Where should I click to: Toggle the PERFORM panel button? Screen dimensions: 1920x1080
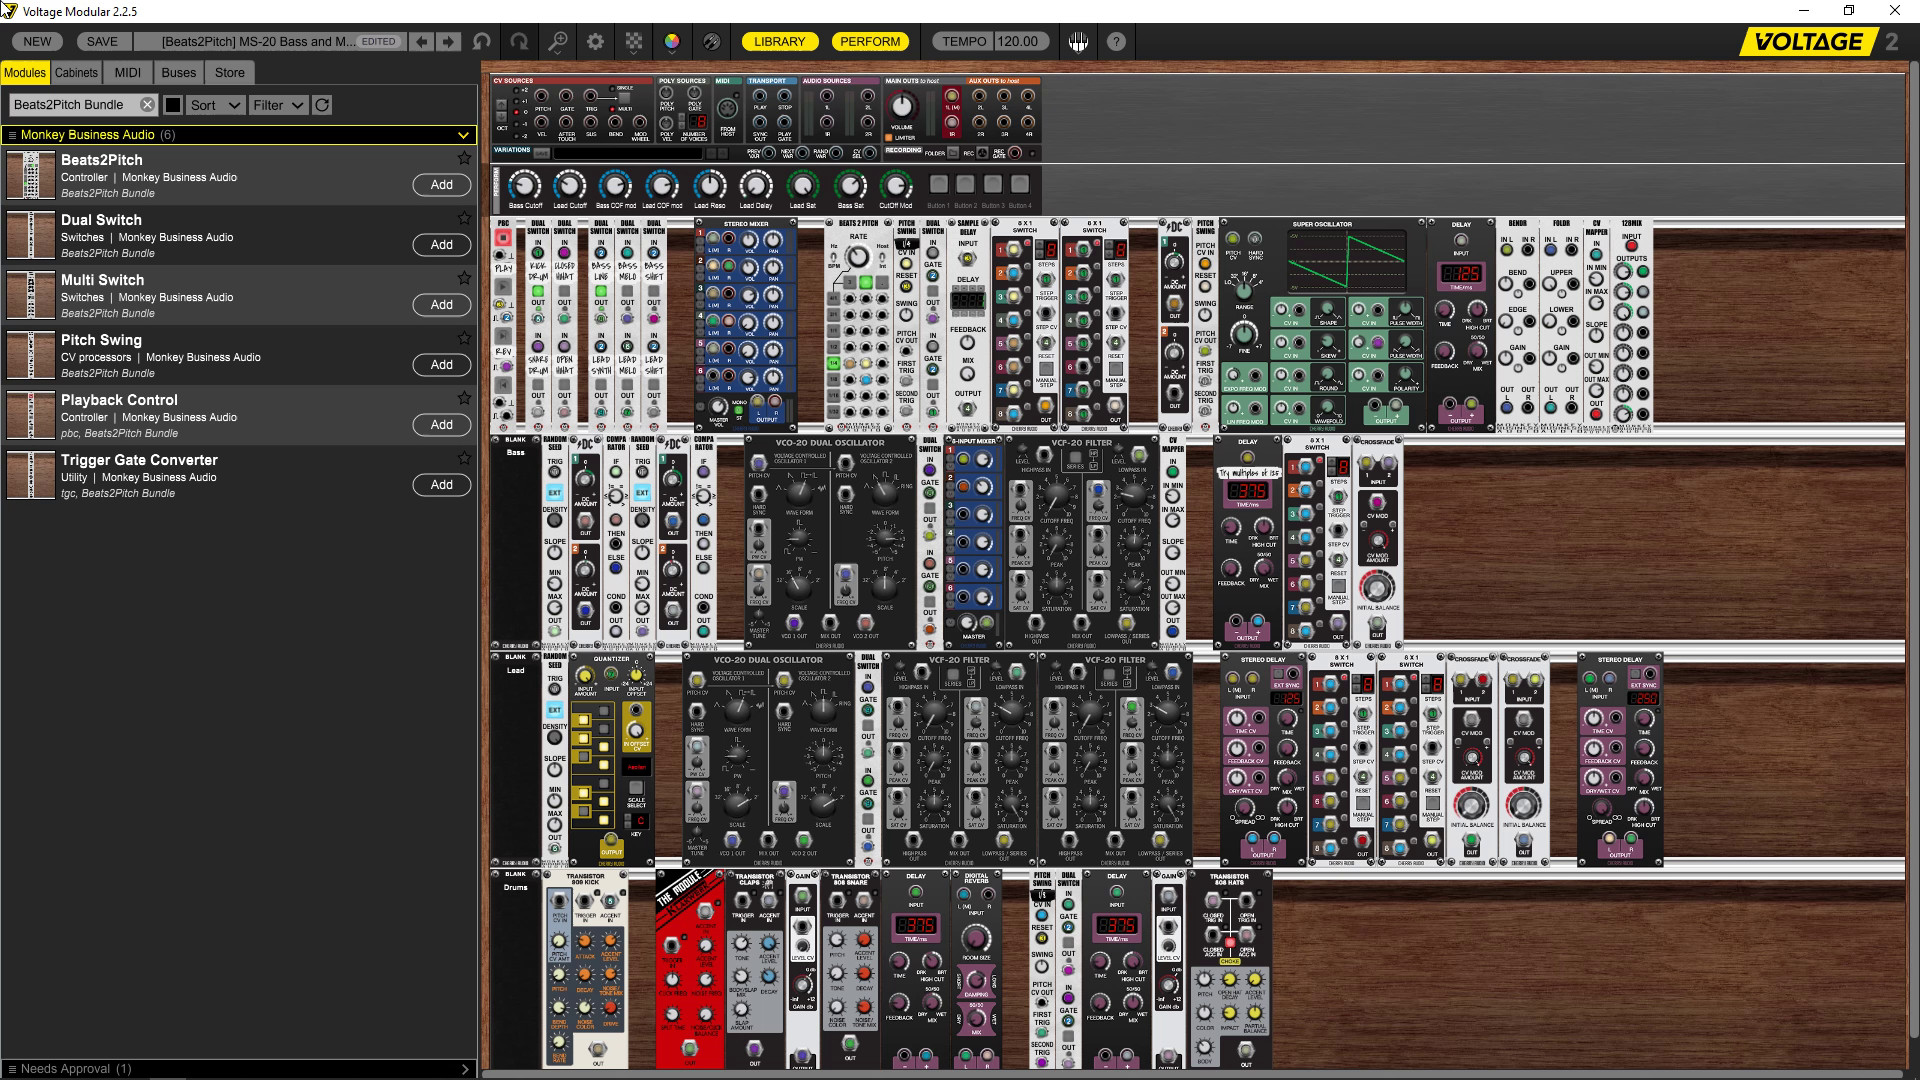pyautogui.click(x=869, y=41)
